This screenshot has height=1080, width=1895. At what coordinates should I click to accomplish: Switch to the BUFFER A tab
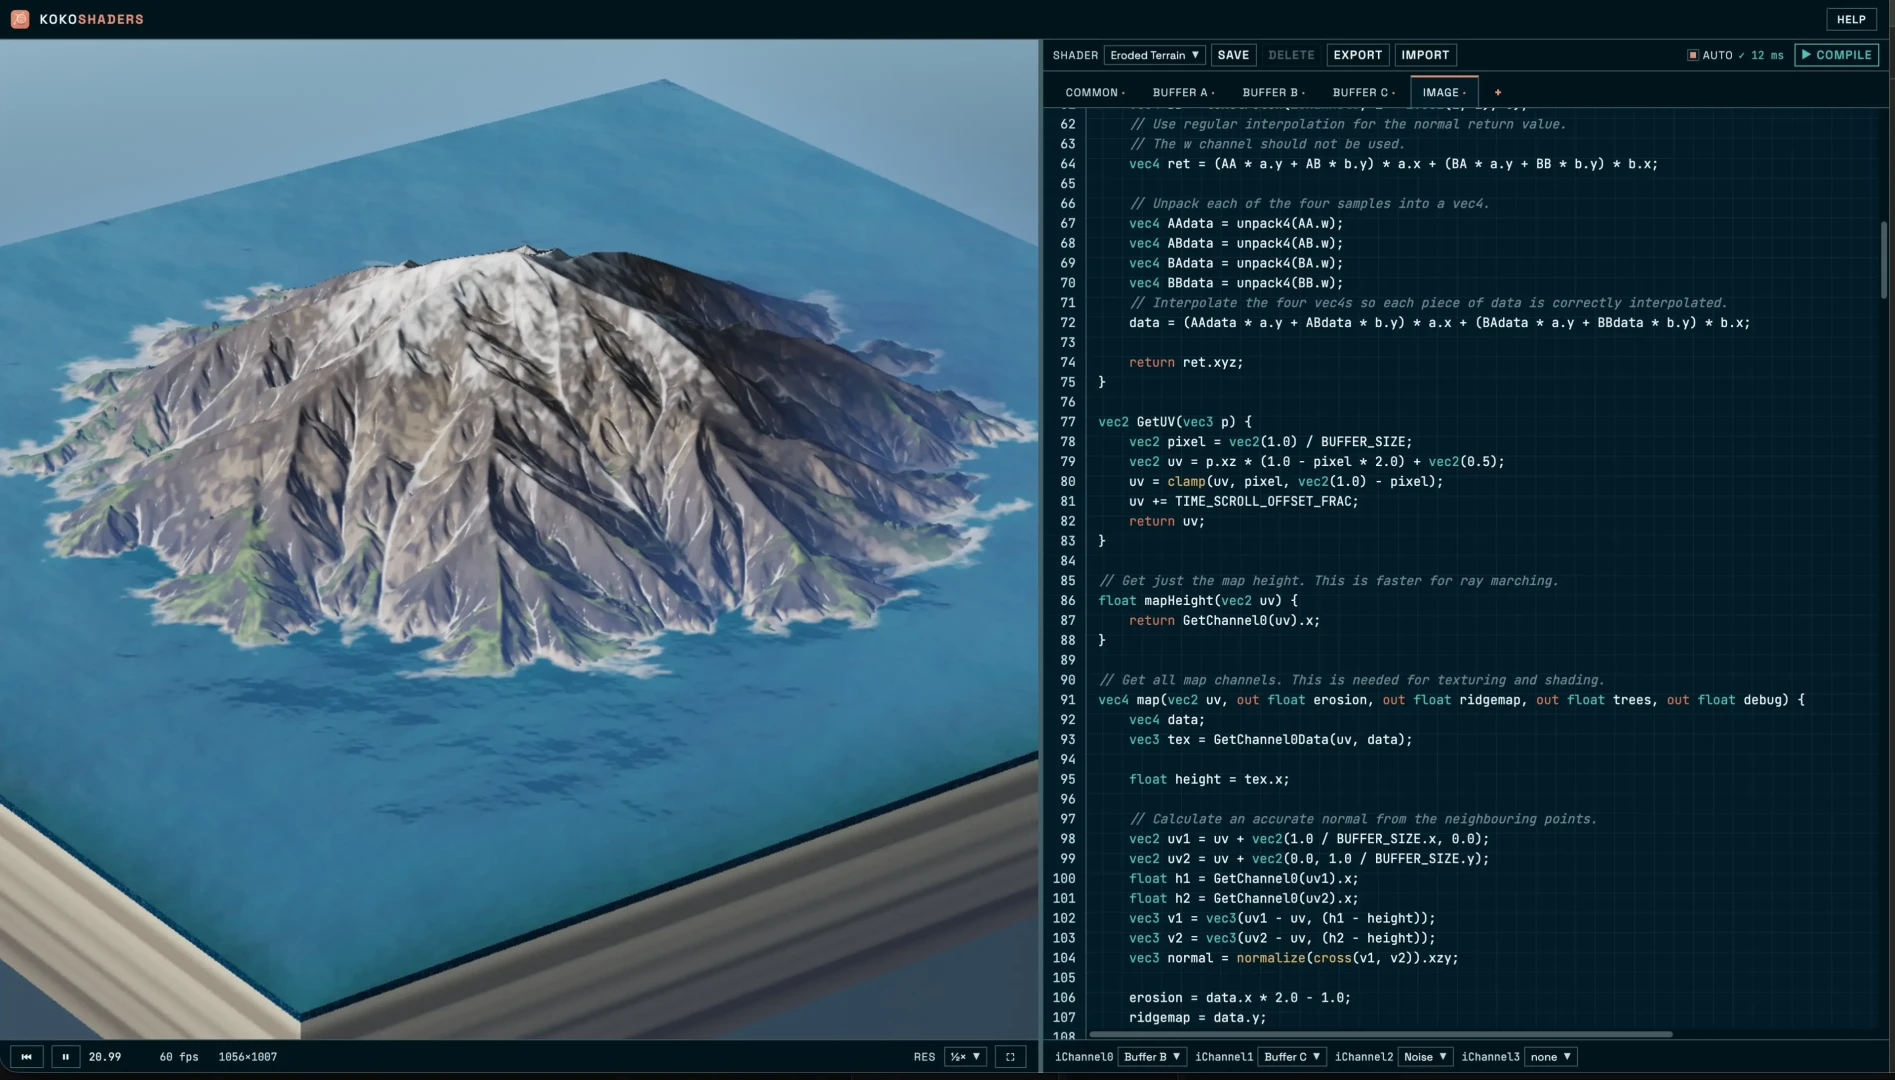[x=1183, y=92]
